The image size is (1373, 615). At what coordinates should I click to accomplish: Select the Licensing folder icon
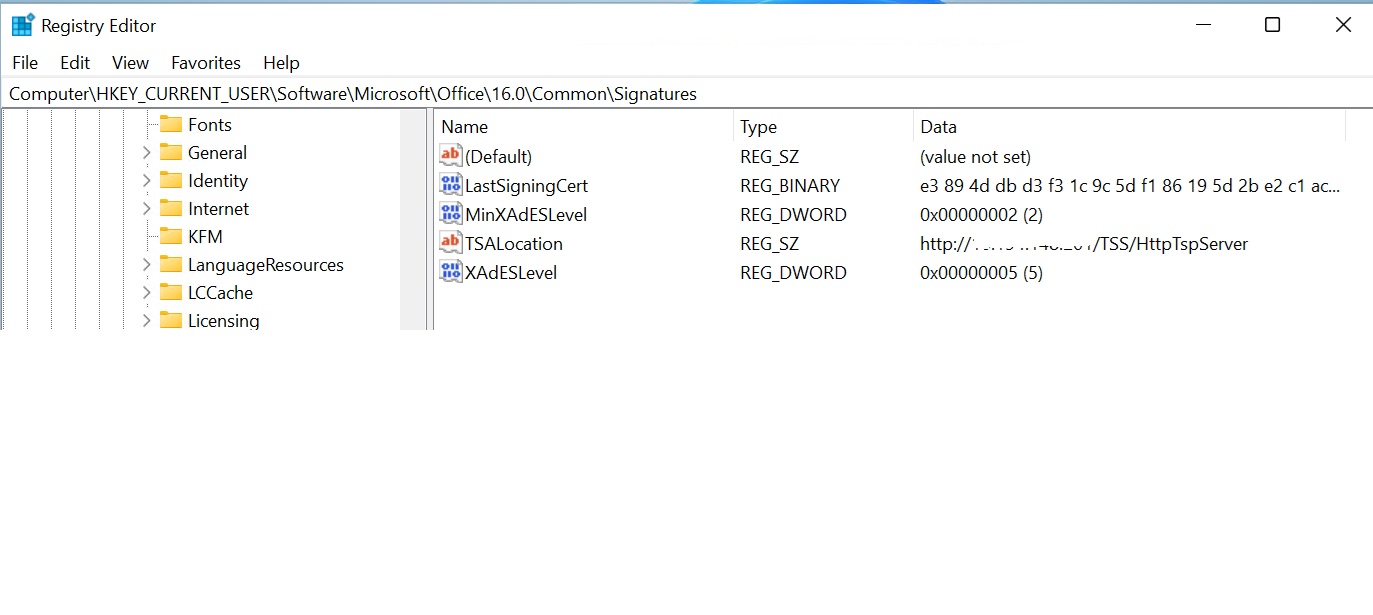click(x=171, y=320)
